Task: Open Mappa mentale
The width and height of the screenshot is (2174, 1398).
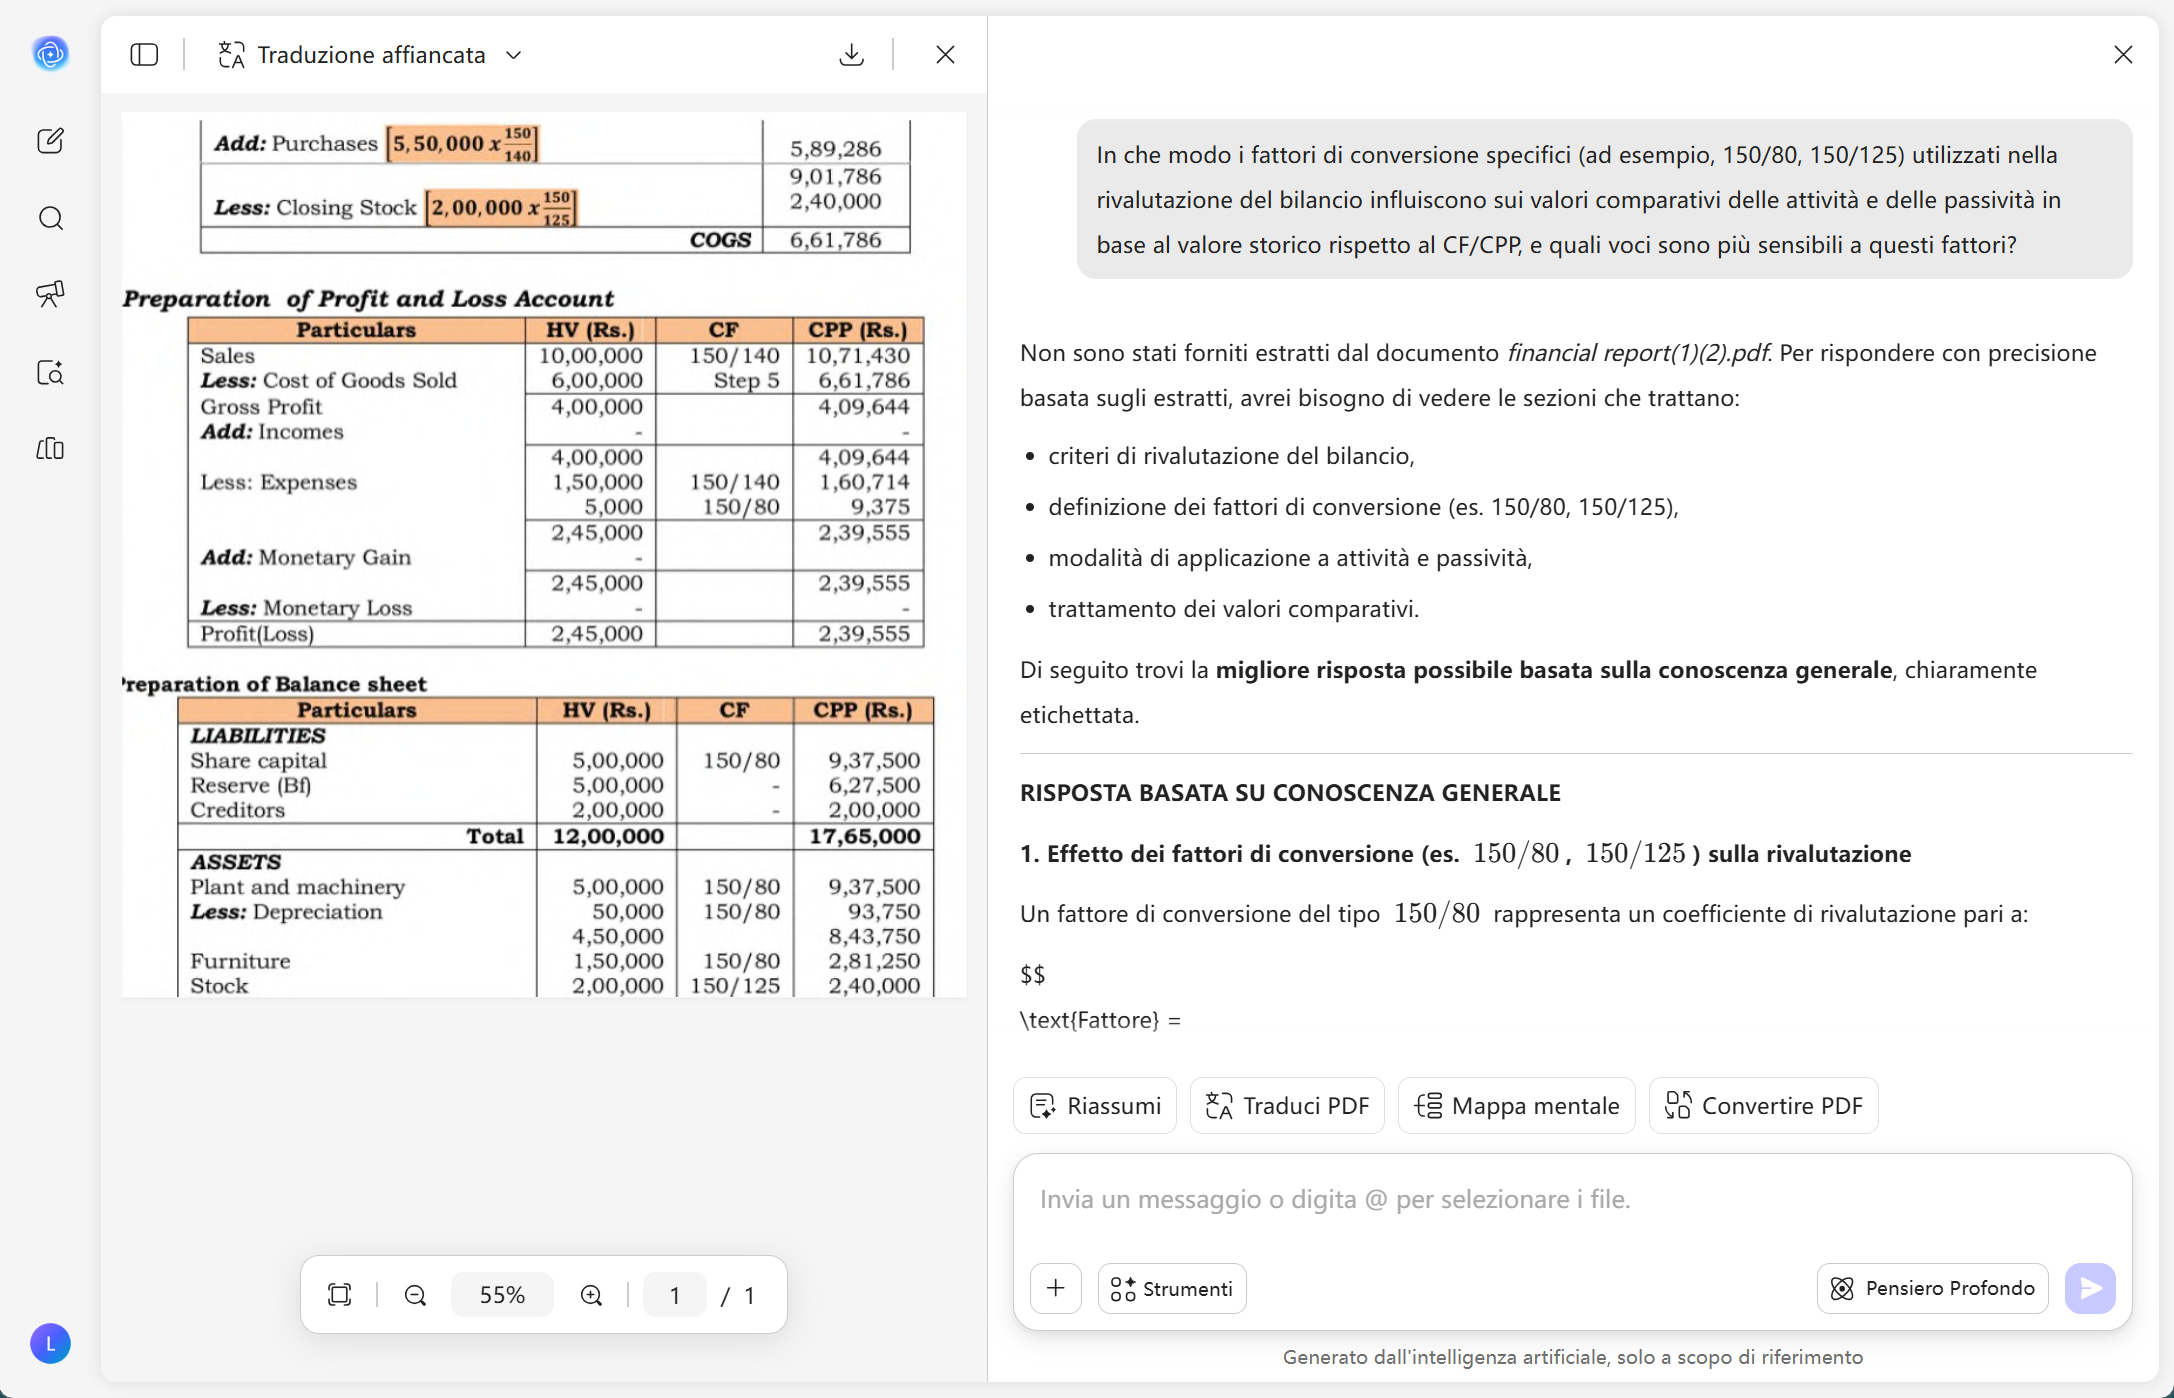Action: click(1516, 1105)
